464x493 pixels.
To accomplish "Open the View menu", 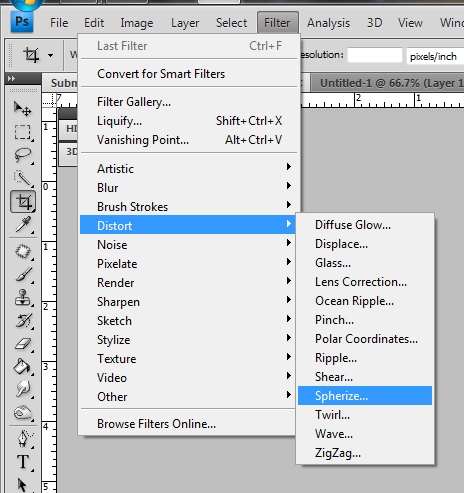I will (x=410, y=23).
